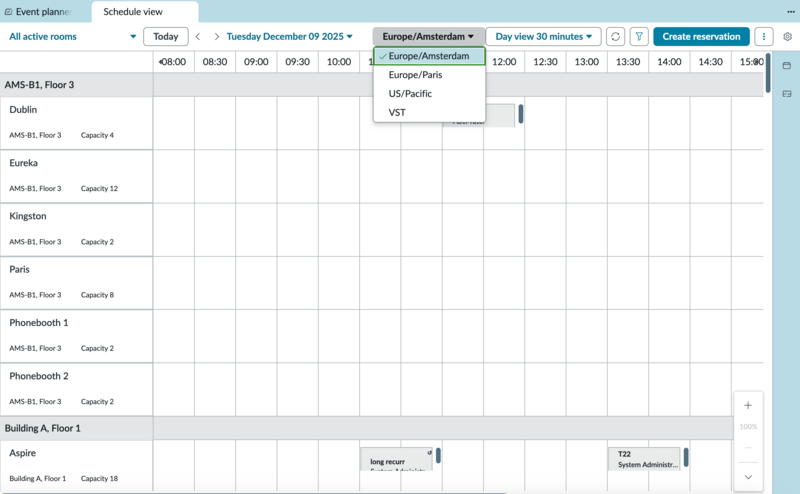Click the 08:30 time column header
The height and width of the screenshot is (494, 800).
(215, 62)
